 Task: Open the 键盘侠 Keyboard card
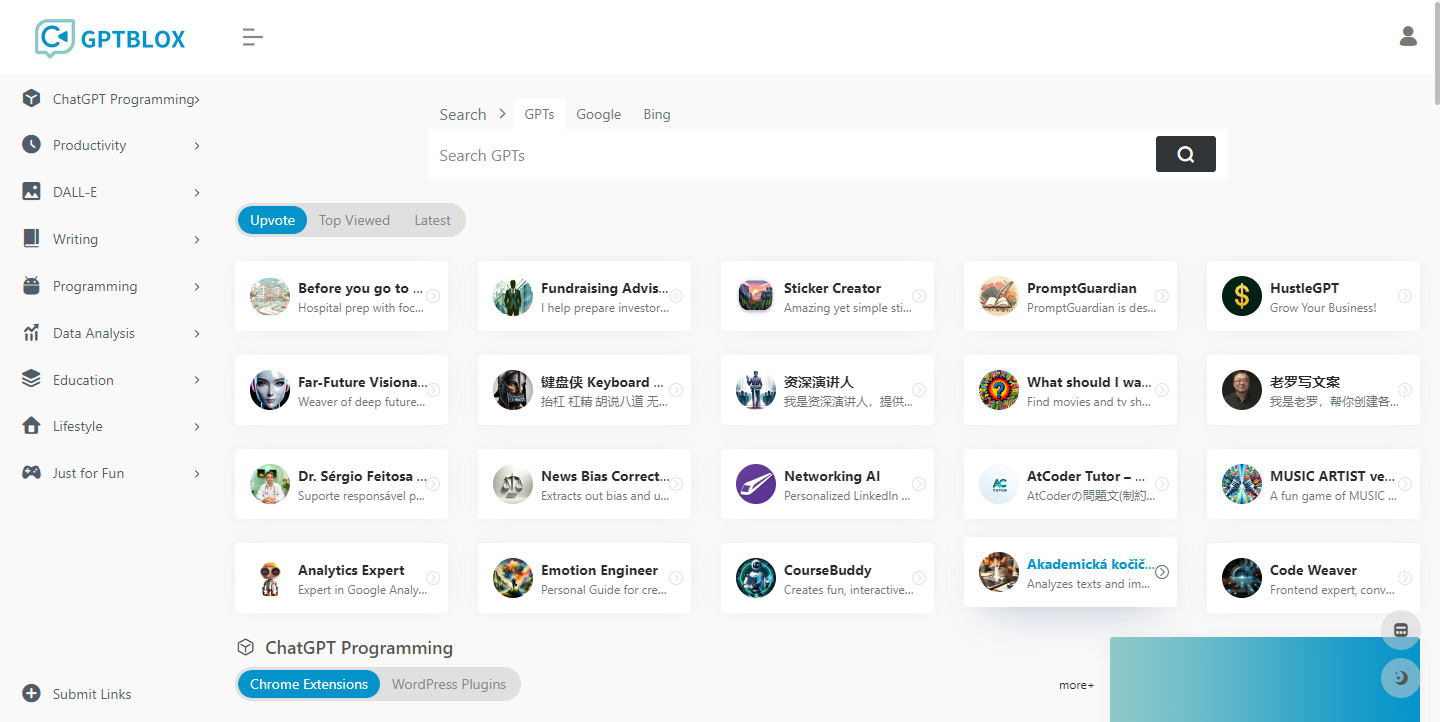584,390
